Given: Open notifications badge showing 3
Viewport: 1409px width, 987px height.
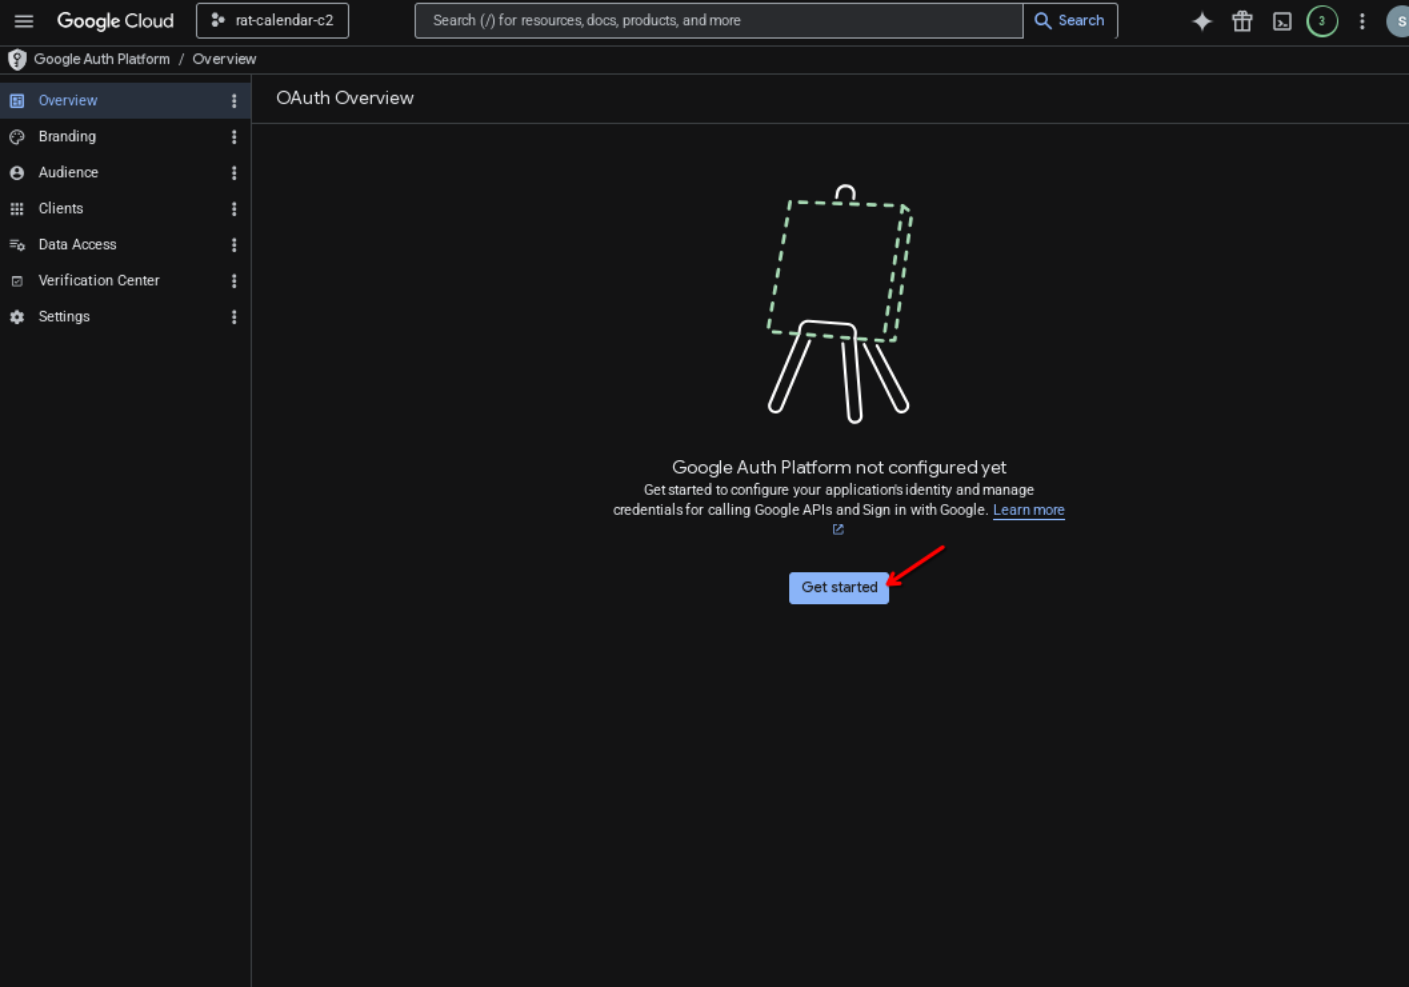Looking at the screenshot, I should (x=1322, y=21).
